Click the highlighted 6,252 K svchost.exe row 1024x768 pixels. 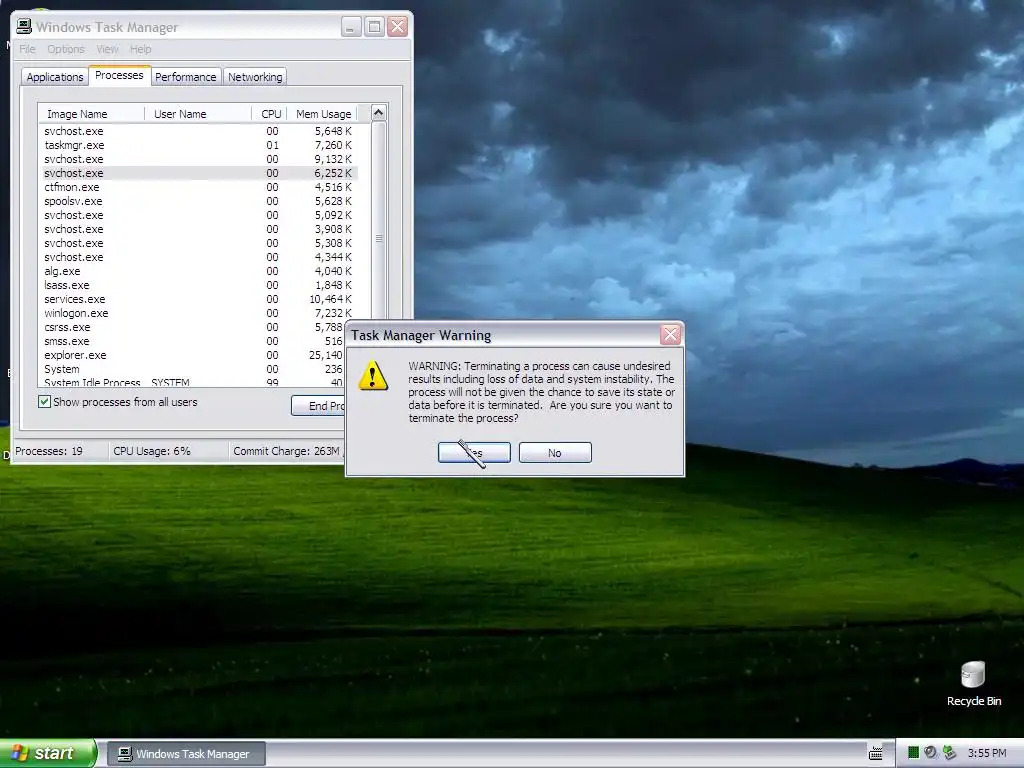pos(199,173)
